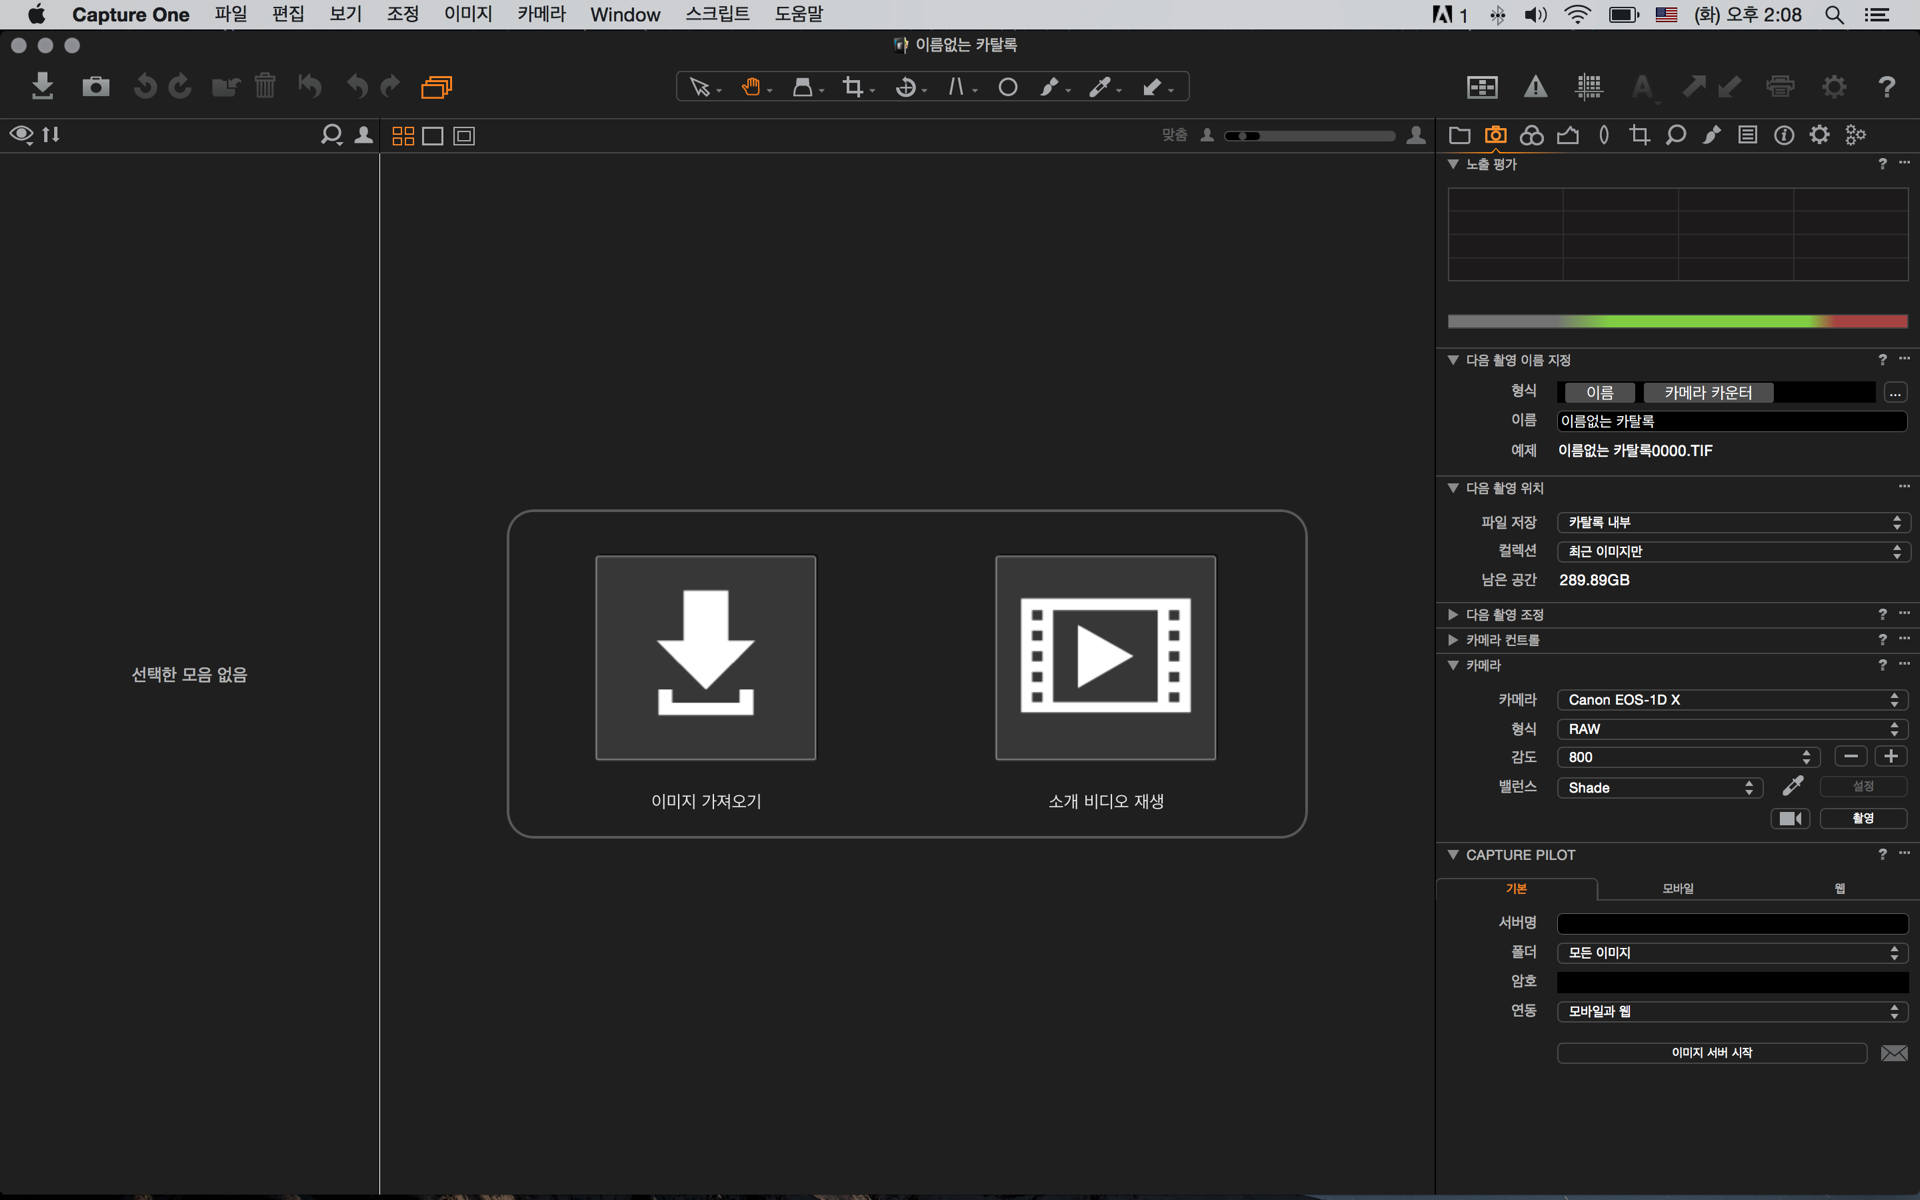Switch to single image viewer mode
Screen dimensions: 1920x1200
click(433, 136)
